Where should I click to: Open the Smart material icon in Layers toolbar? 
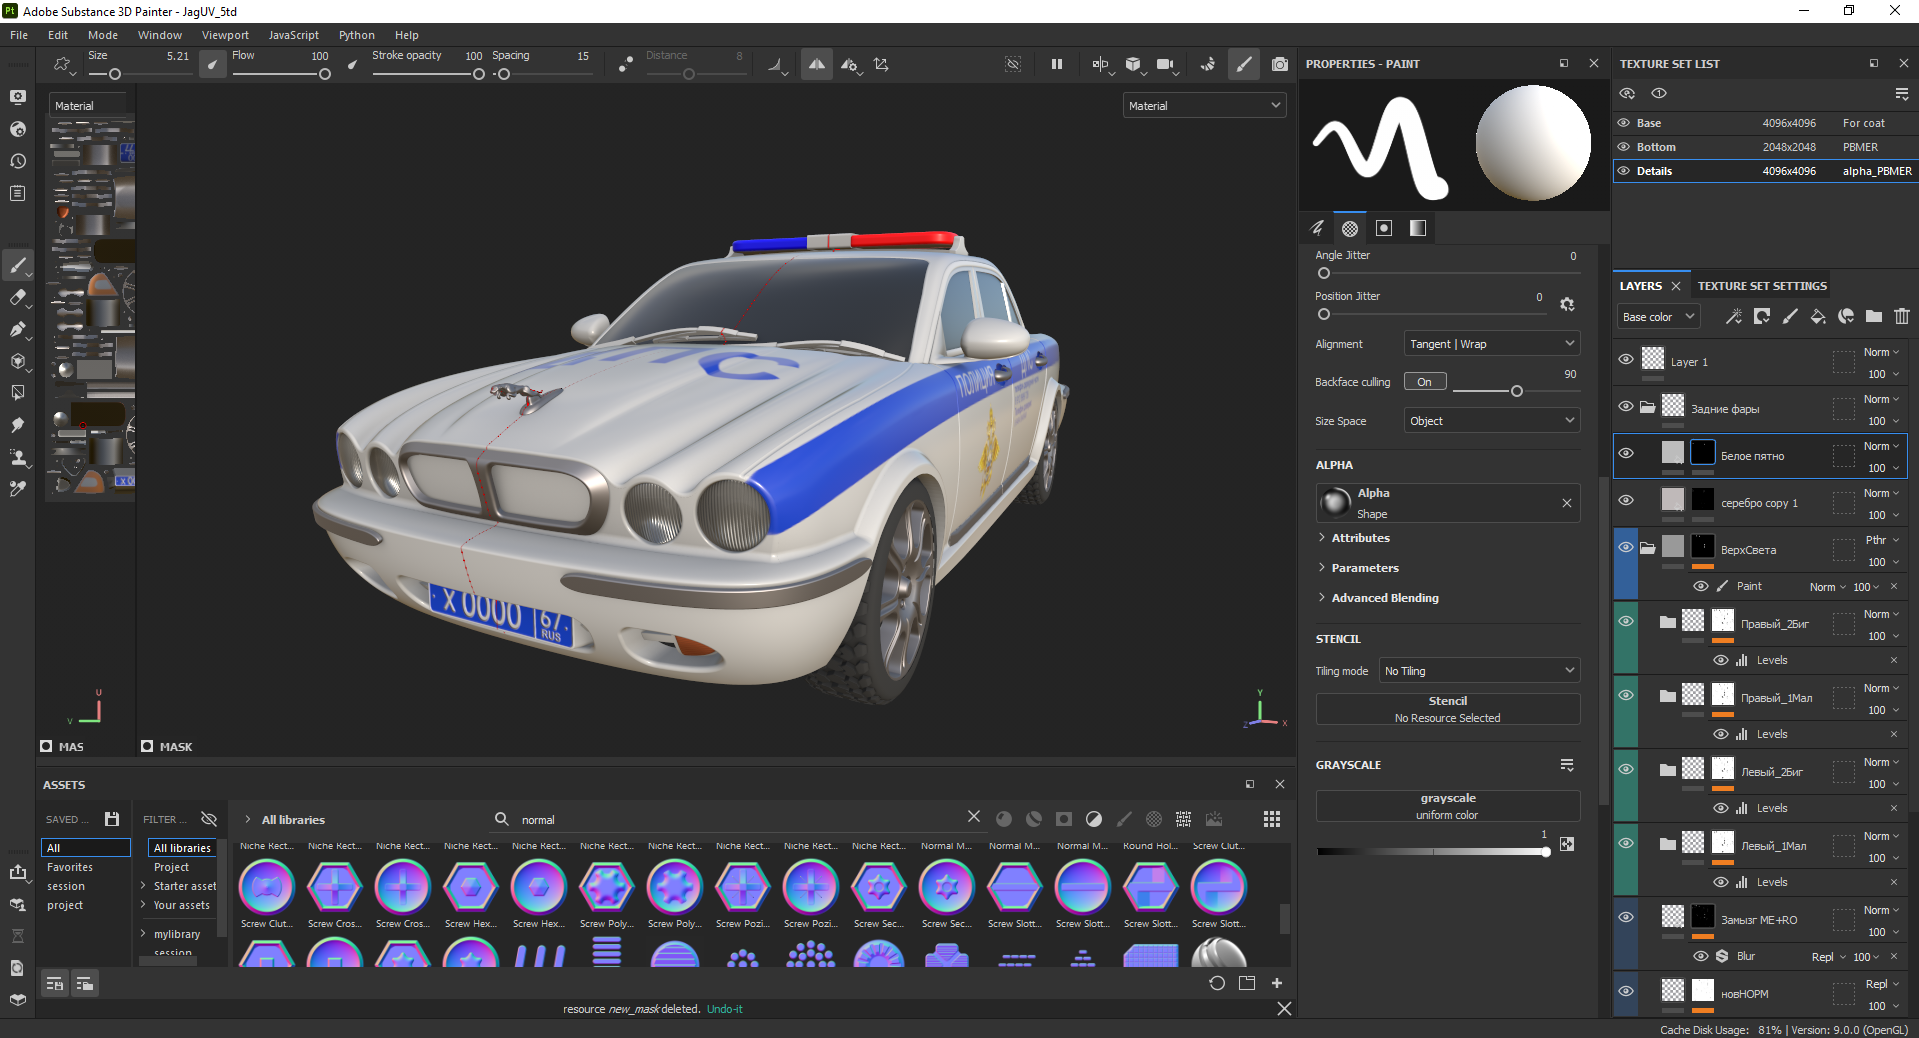pos(1846,317)
